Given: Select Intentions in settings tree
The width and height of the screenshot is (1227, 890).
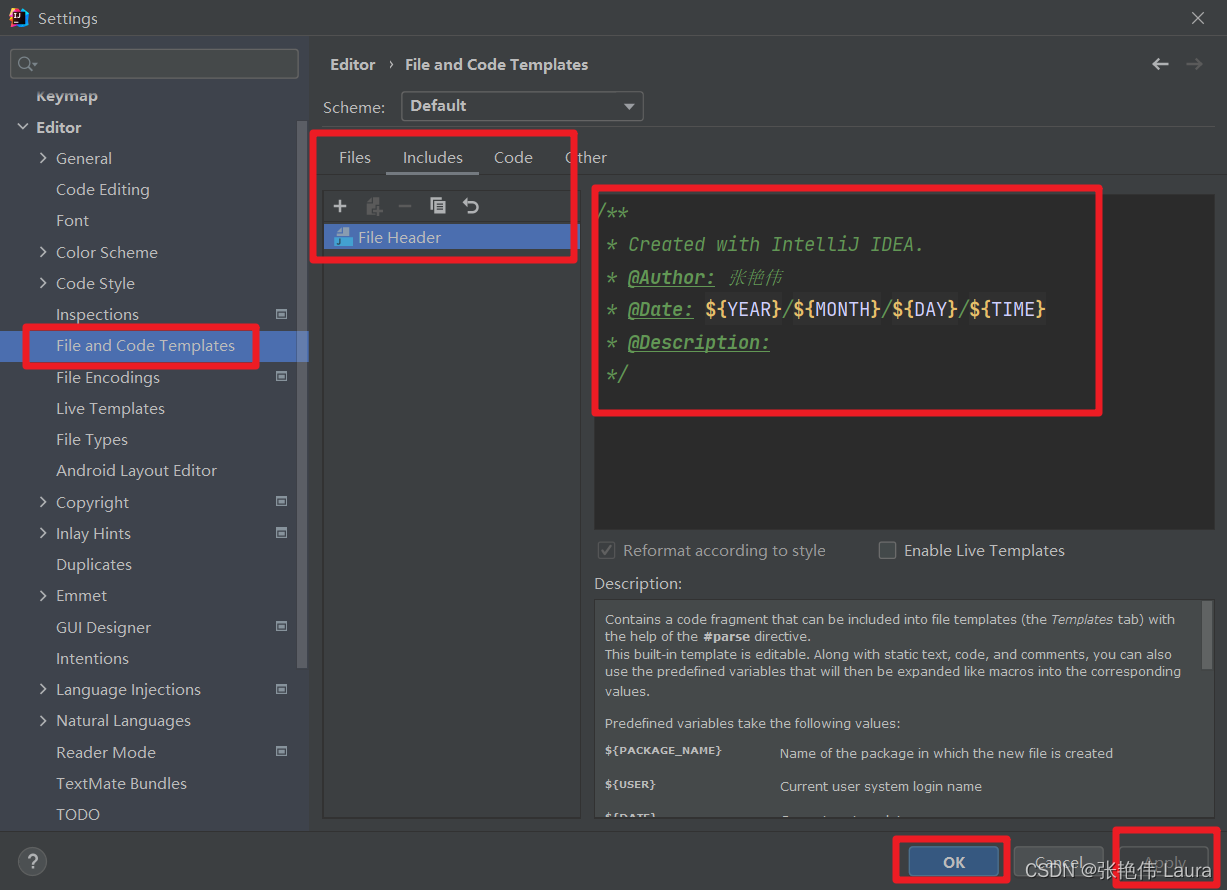Looking at the screenshot, I should point(92,658).
